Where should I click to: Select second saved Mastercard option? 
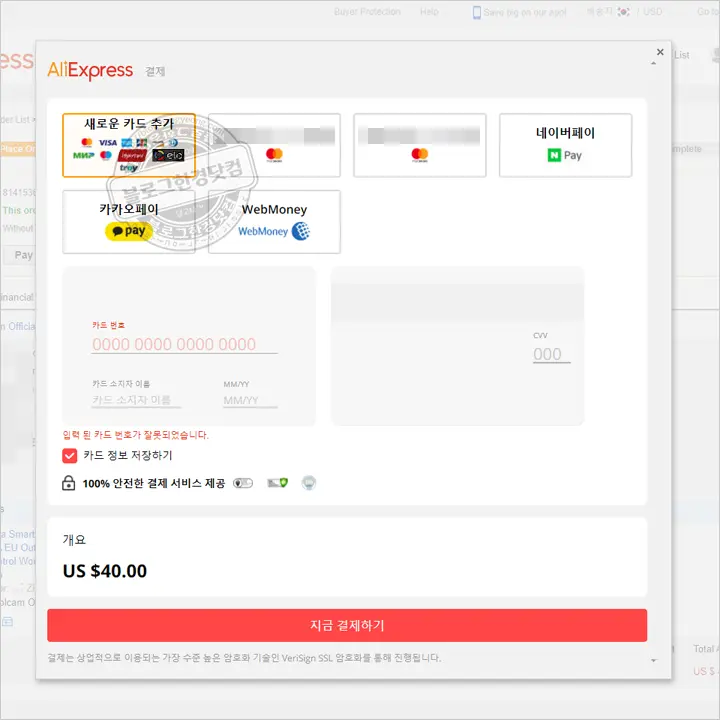[x=420, y=145]
